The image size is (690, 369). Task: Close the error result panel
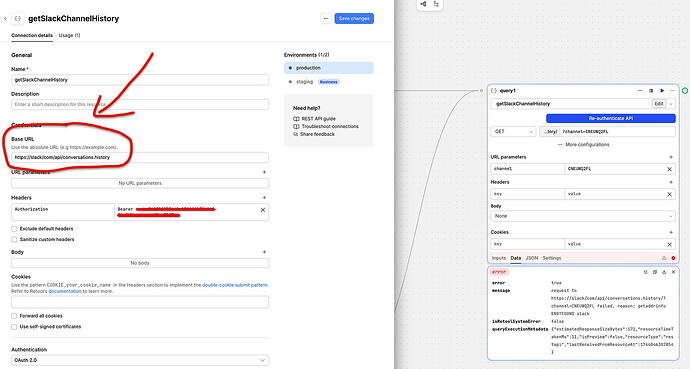click(x=673, y=272)
